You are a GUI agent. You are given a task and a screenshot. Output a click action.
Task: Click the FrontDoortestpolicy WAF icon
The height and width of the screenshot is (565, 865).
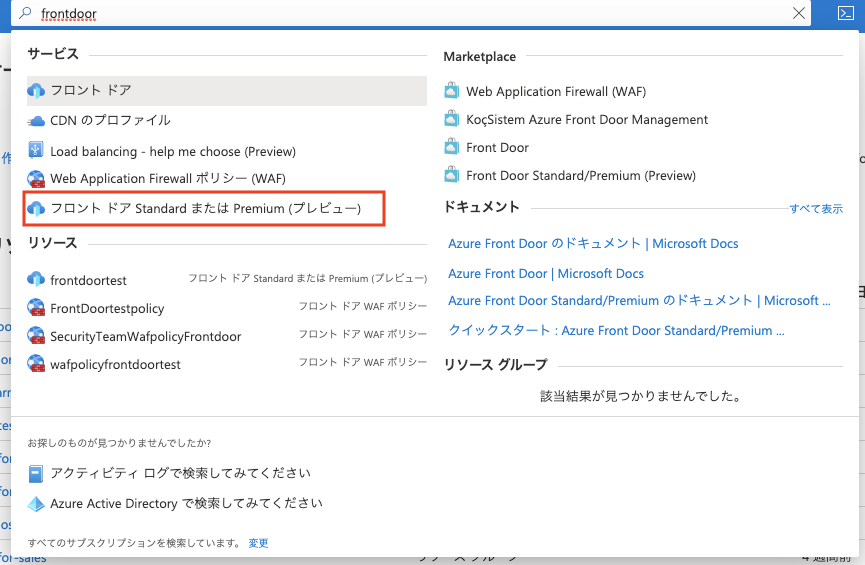36,307
